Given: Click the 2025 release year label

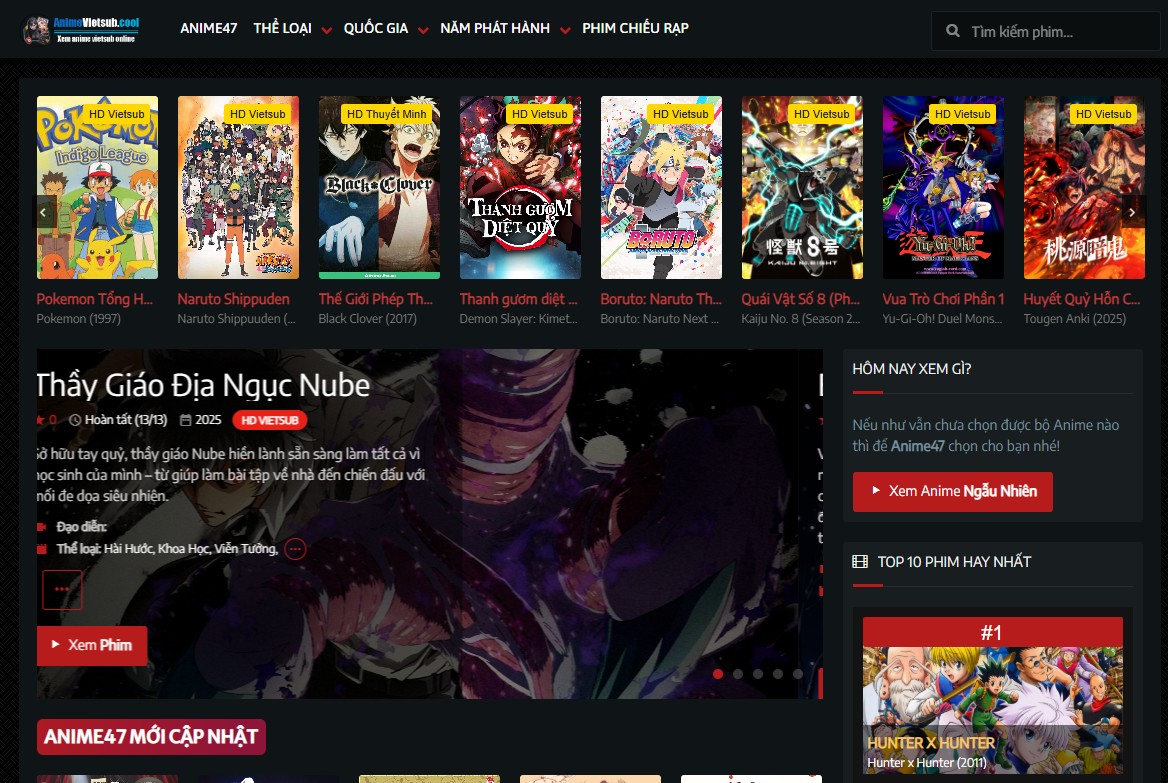Looking at the screenshot, I should click(x=208, y=420).
